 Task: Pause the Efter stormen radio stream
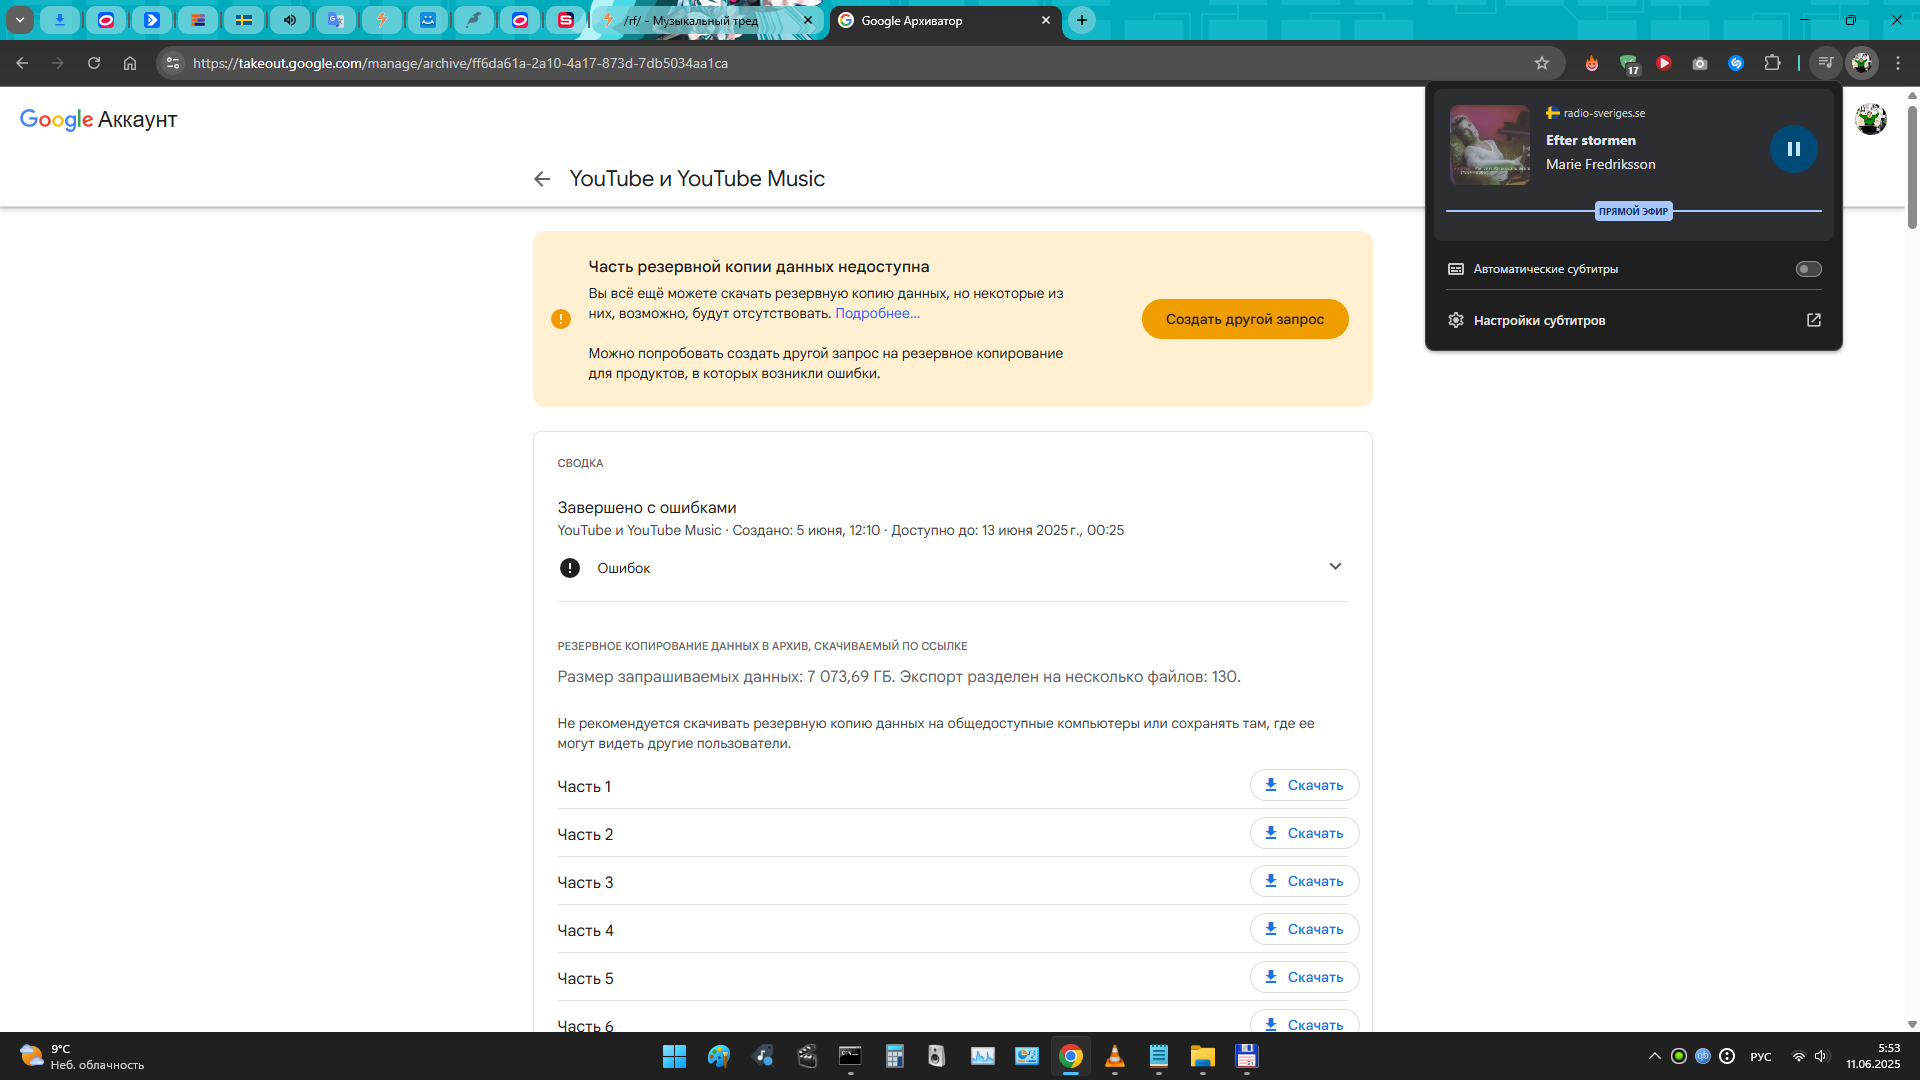click(x=1793, y=149)
